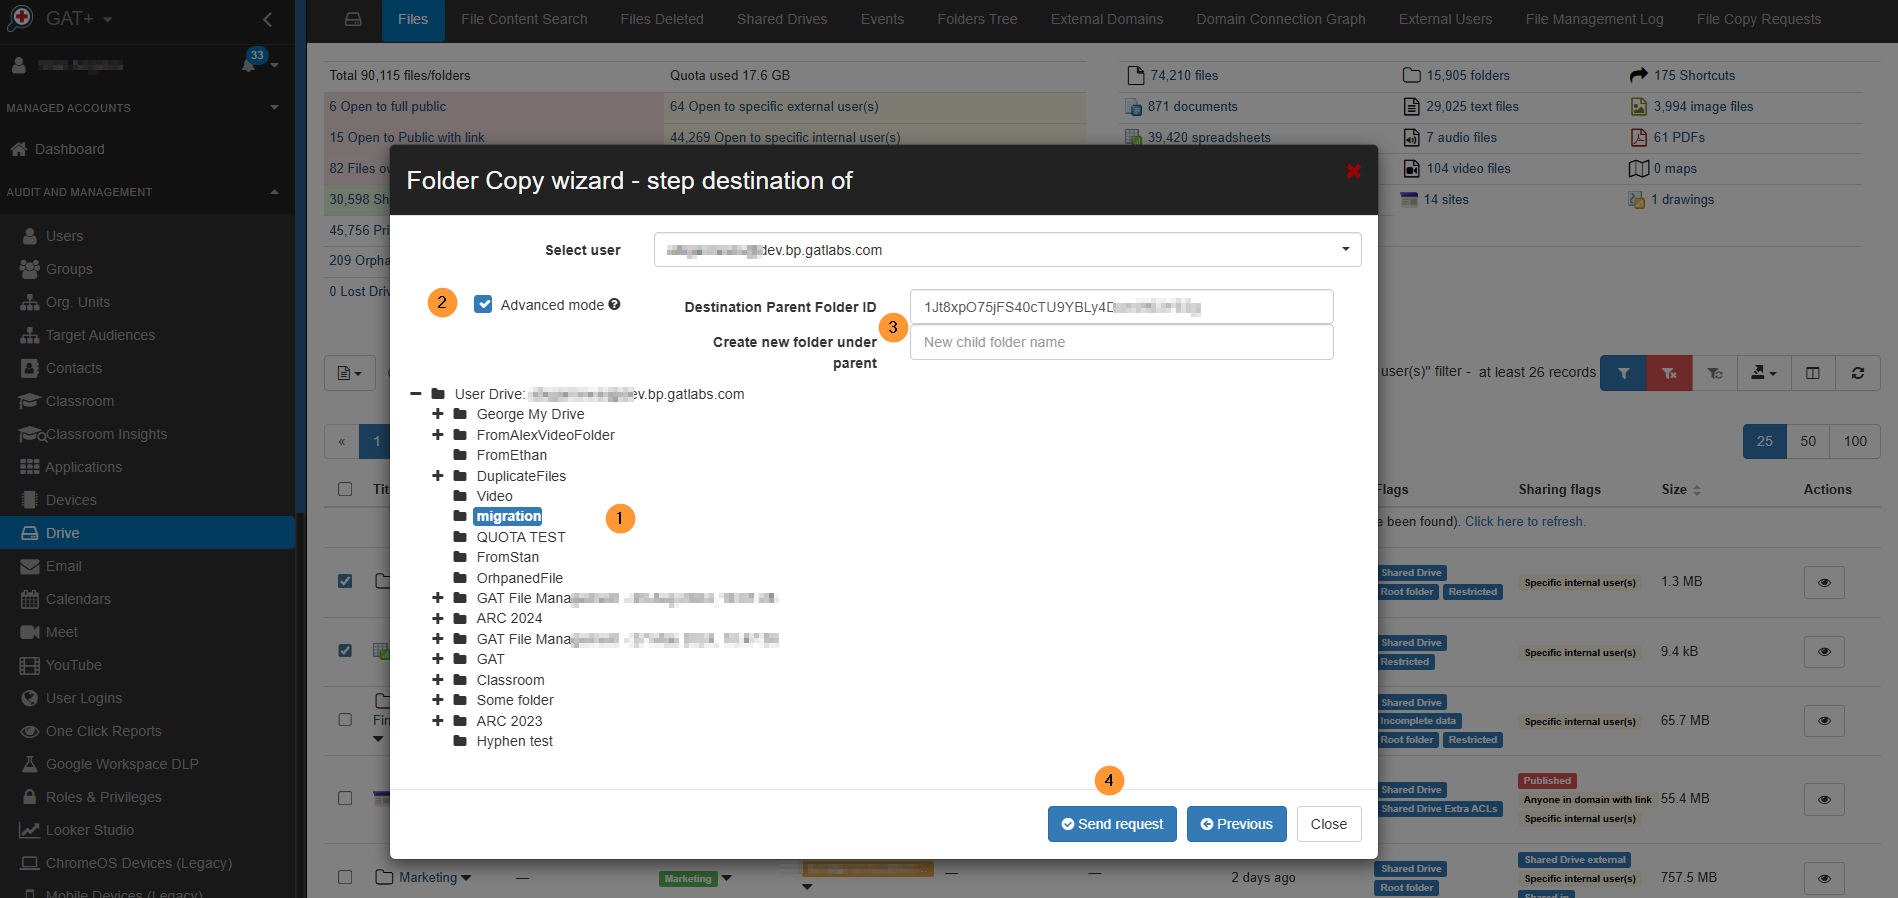Click the blue apply filter funnel icon

[1623, 373]
